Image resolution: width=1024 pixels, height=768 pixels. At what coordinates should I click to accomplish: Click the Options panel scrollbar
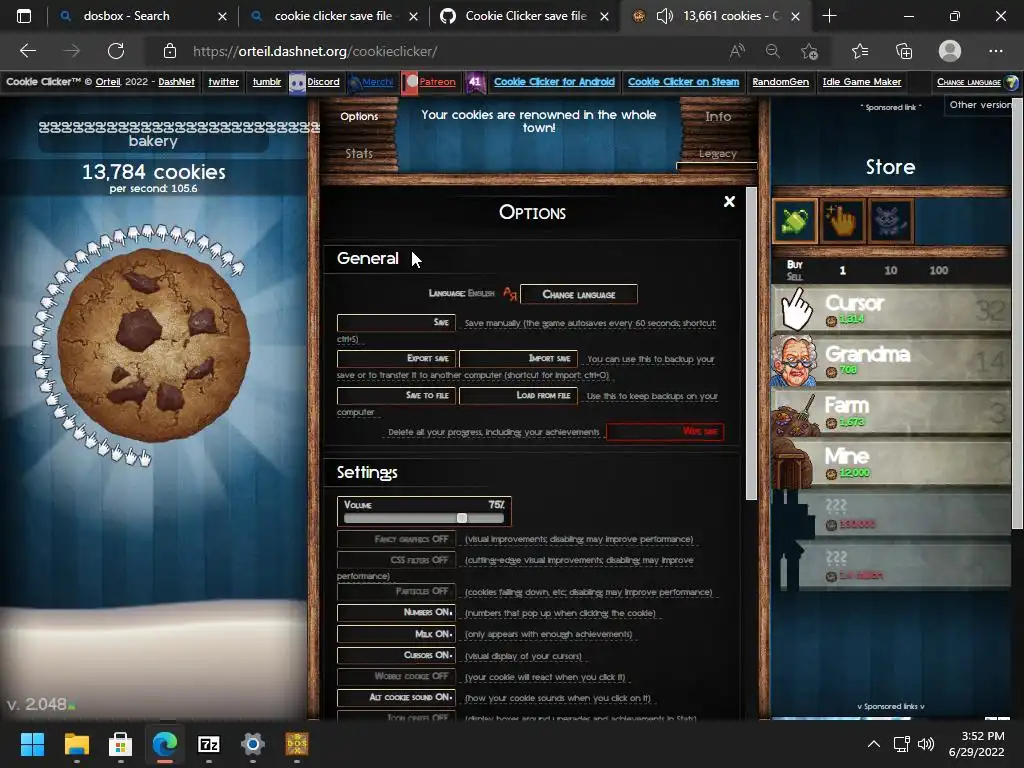click(x=751, y=345)
